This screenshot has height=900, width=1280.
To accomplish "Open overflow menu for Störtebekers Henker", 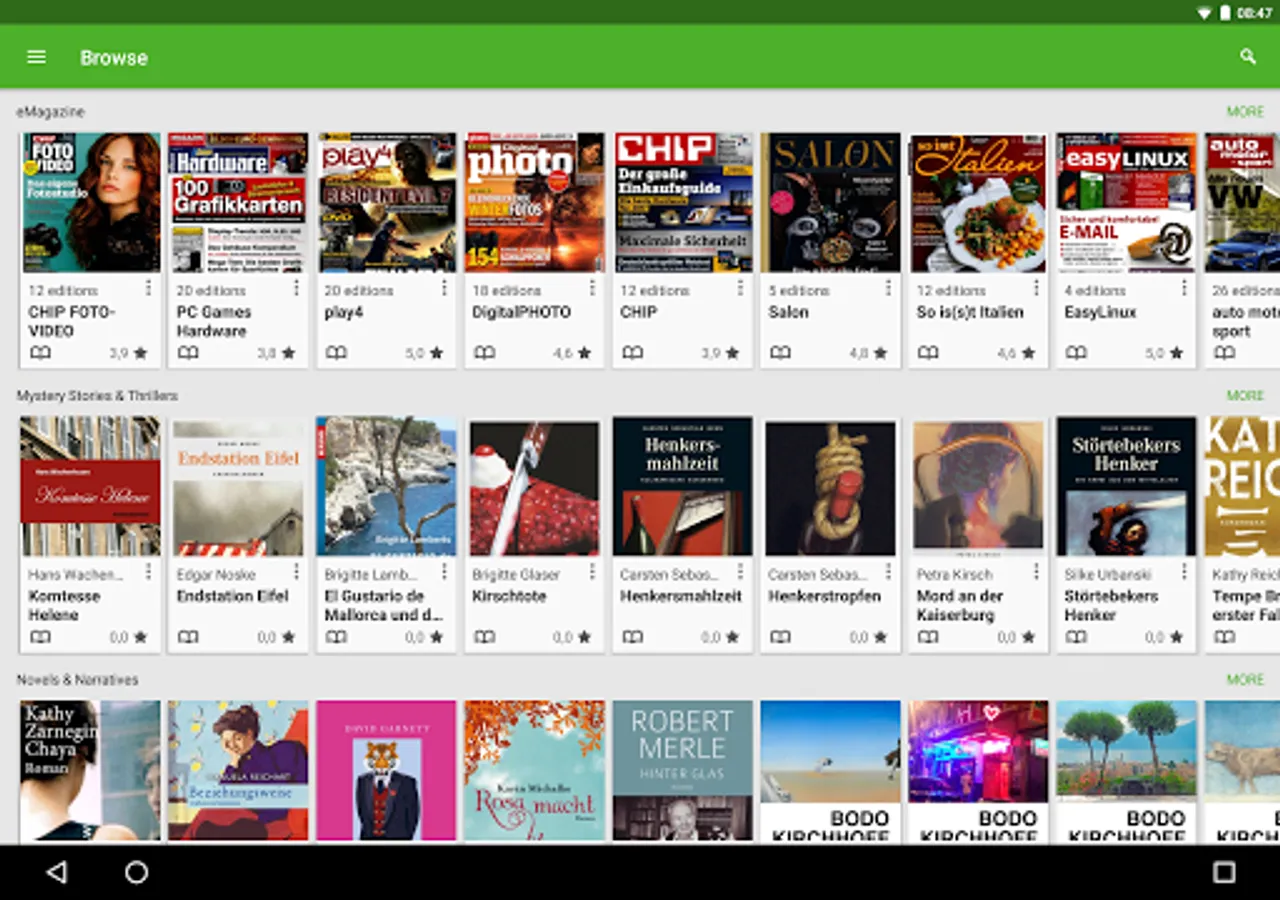I will click(1184, 572).
